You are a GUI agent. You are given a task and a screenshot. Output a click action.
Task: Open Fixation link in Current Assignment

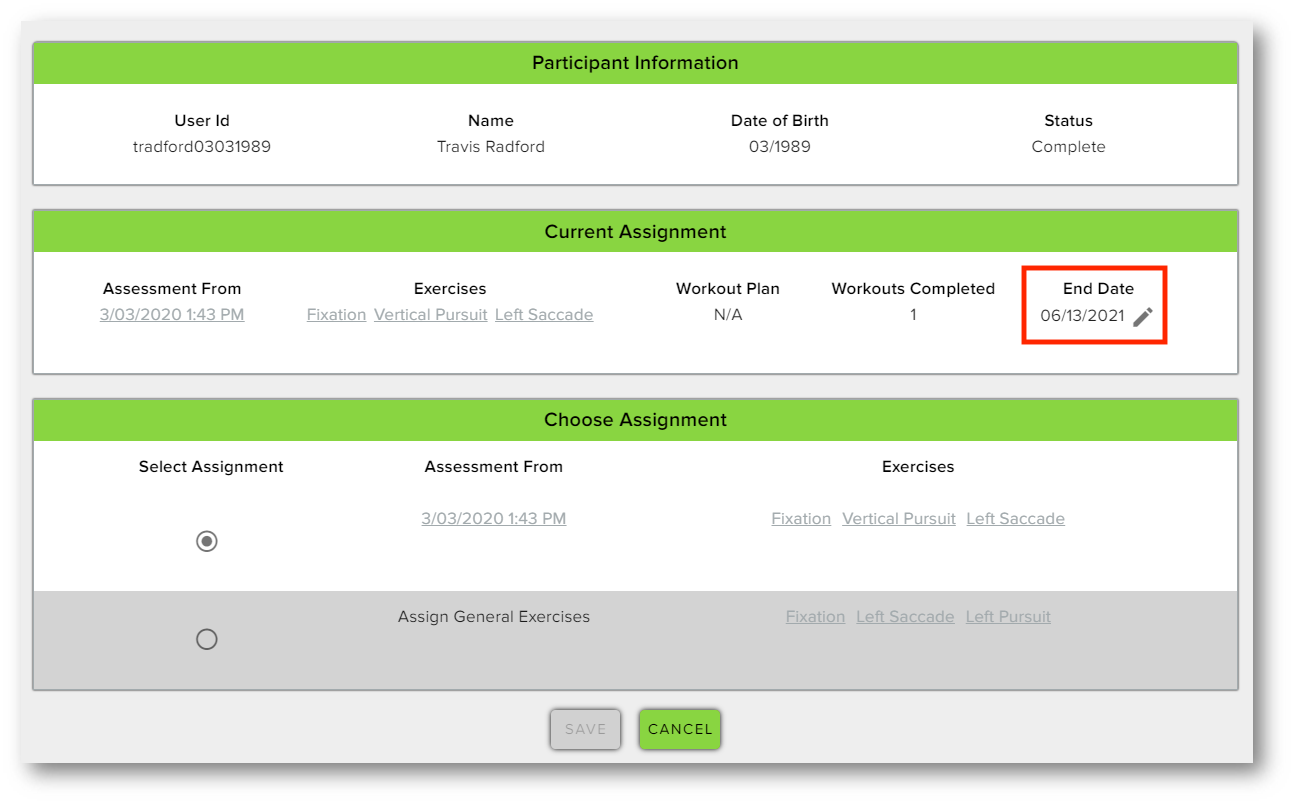click(x=336, y=315)
